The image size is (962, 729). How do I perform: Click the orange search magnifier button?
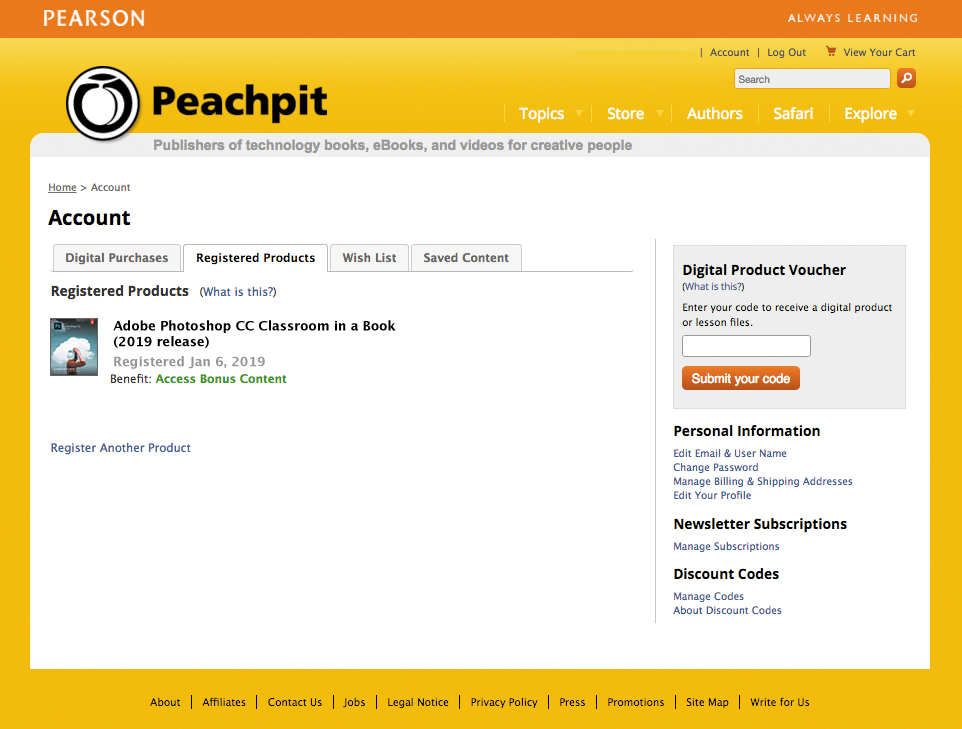pos(906,79)
